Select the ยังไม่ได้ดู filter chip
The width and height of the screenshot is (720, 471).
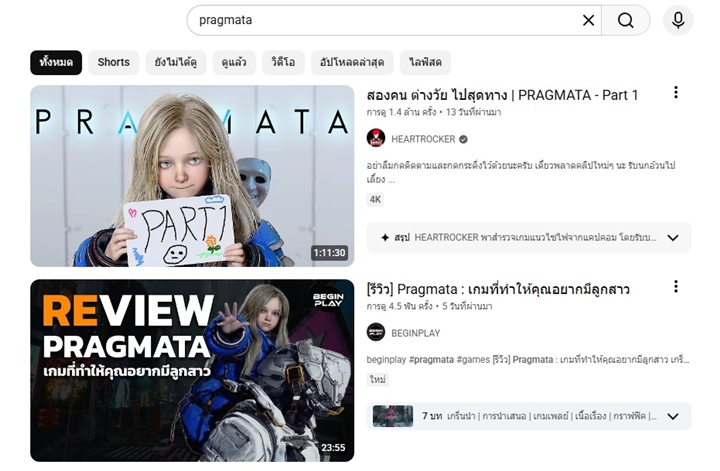[x=176, y=62]
